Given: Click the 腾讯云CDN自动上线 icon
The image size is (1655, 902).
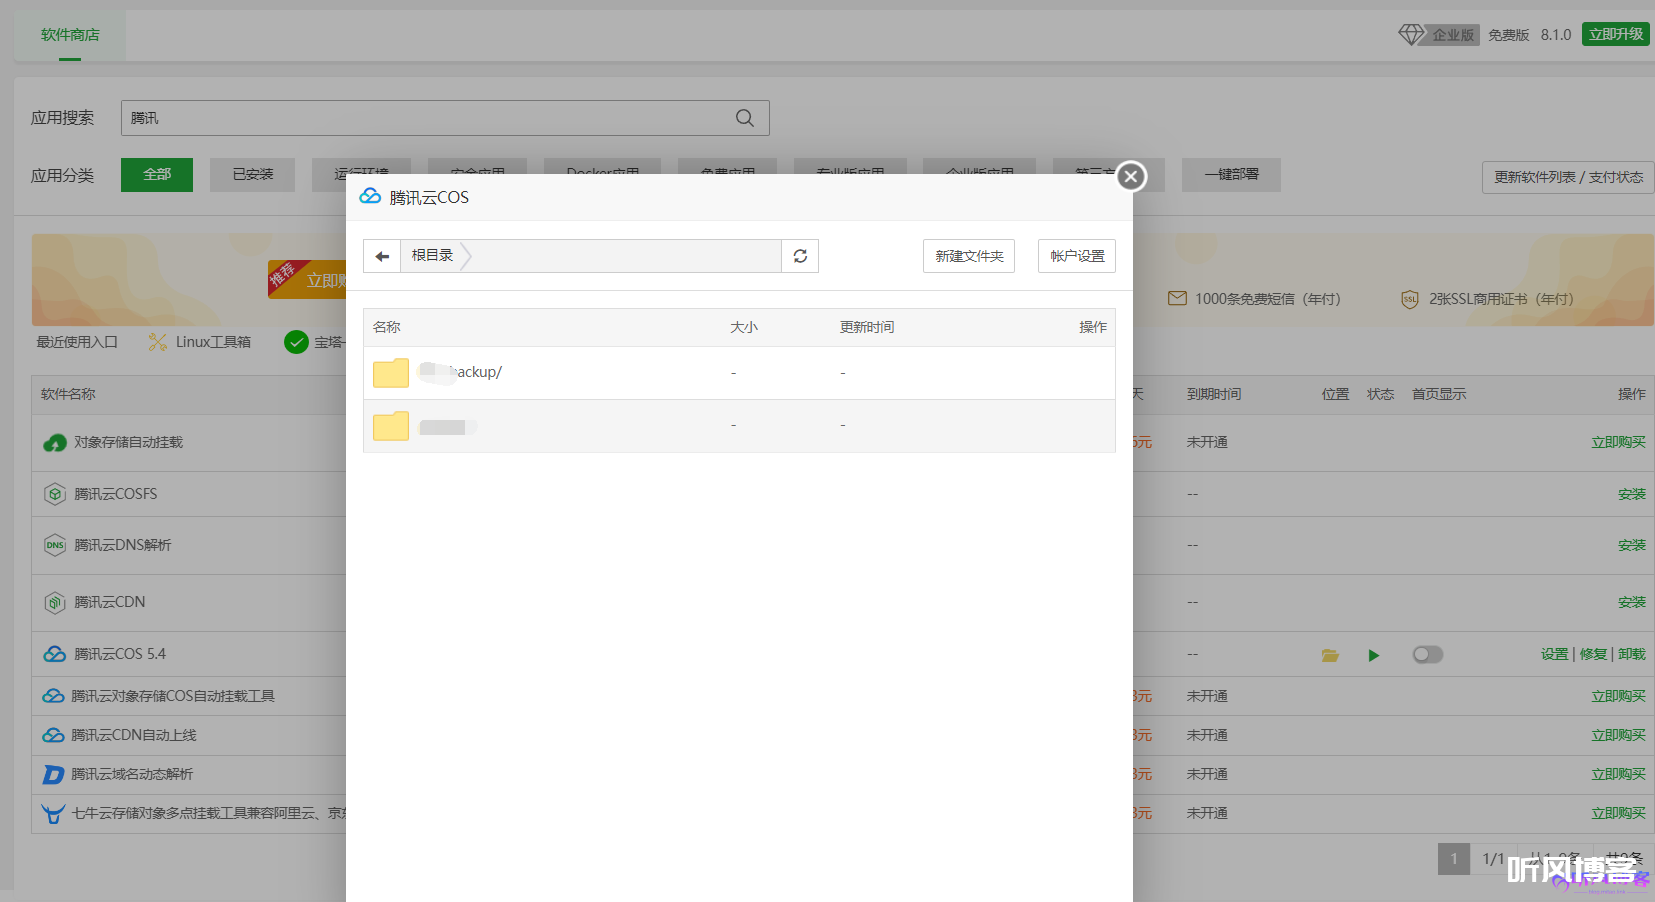Looking at the screenshot, I should click(x=53, y=735).
